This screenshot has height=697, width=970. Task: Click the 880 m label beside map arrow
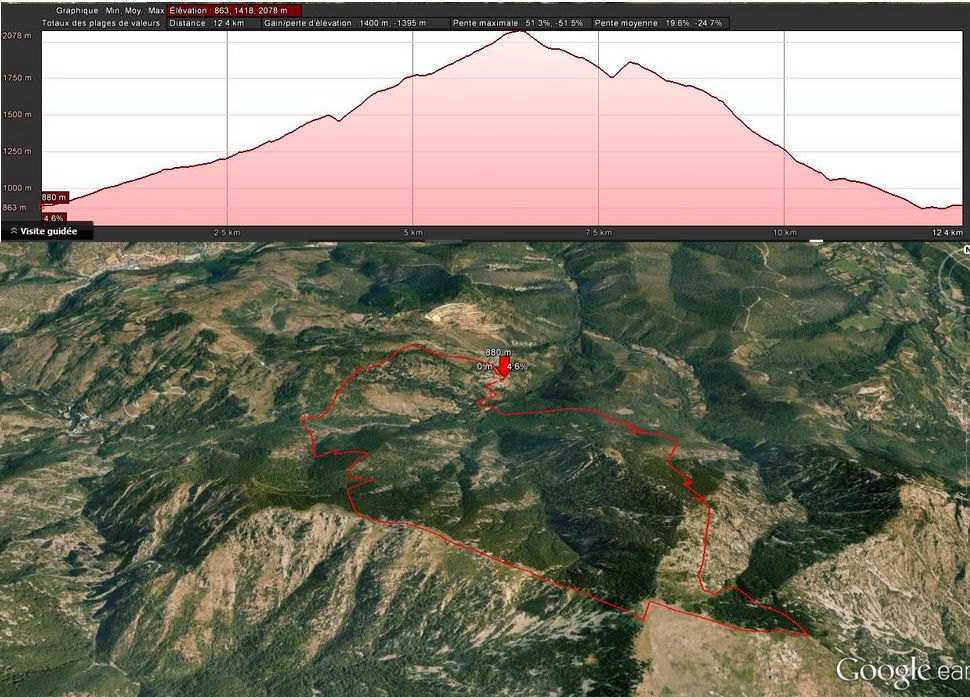[x=497, y=353]
